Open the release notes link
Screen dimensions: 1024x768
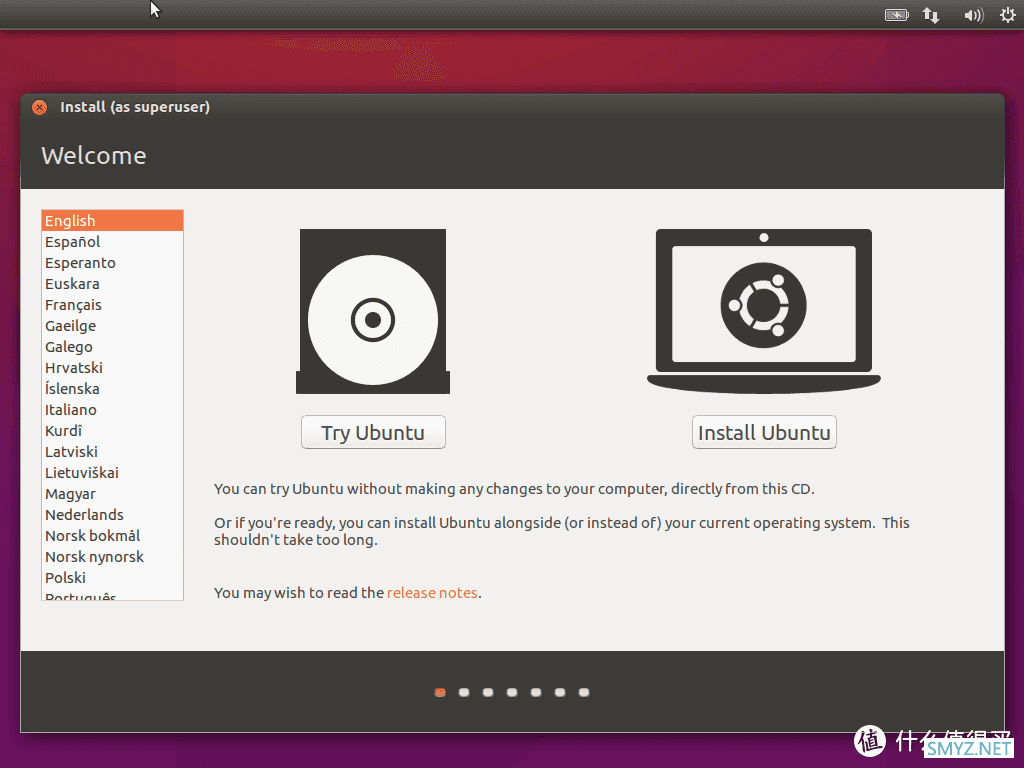(432, 592)
